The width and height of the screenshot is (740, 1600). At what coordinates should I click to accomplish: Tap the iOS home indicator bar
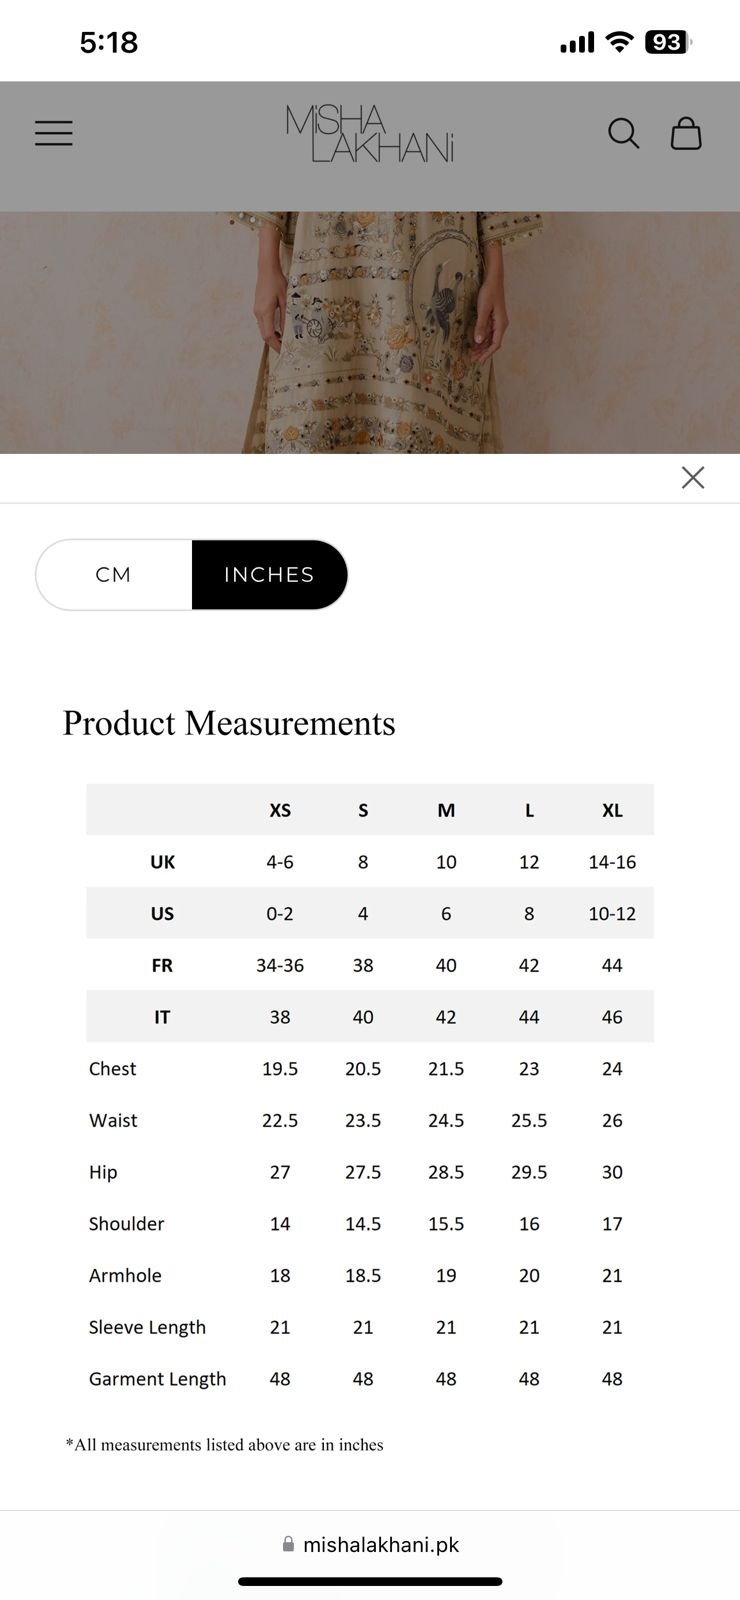point(370,1582)
